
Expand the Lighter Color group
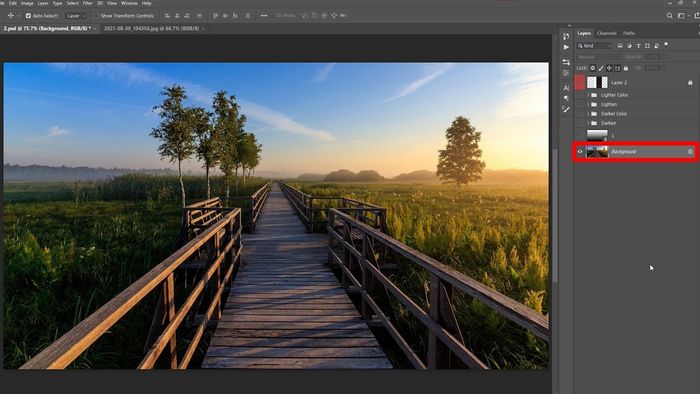(x=588, y=95)
